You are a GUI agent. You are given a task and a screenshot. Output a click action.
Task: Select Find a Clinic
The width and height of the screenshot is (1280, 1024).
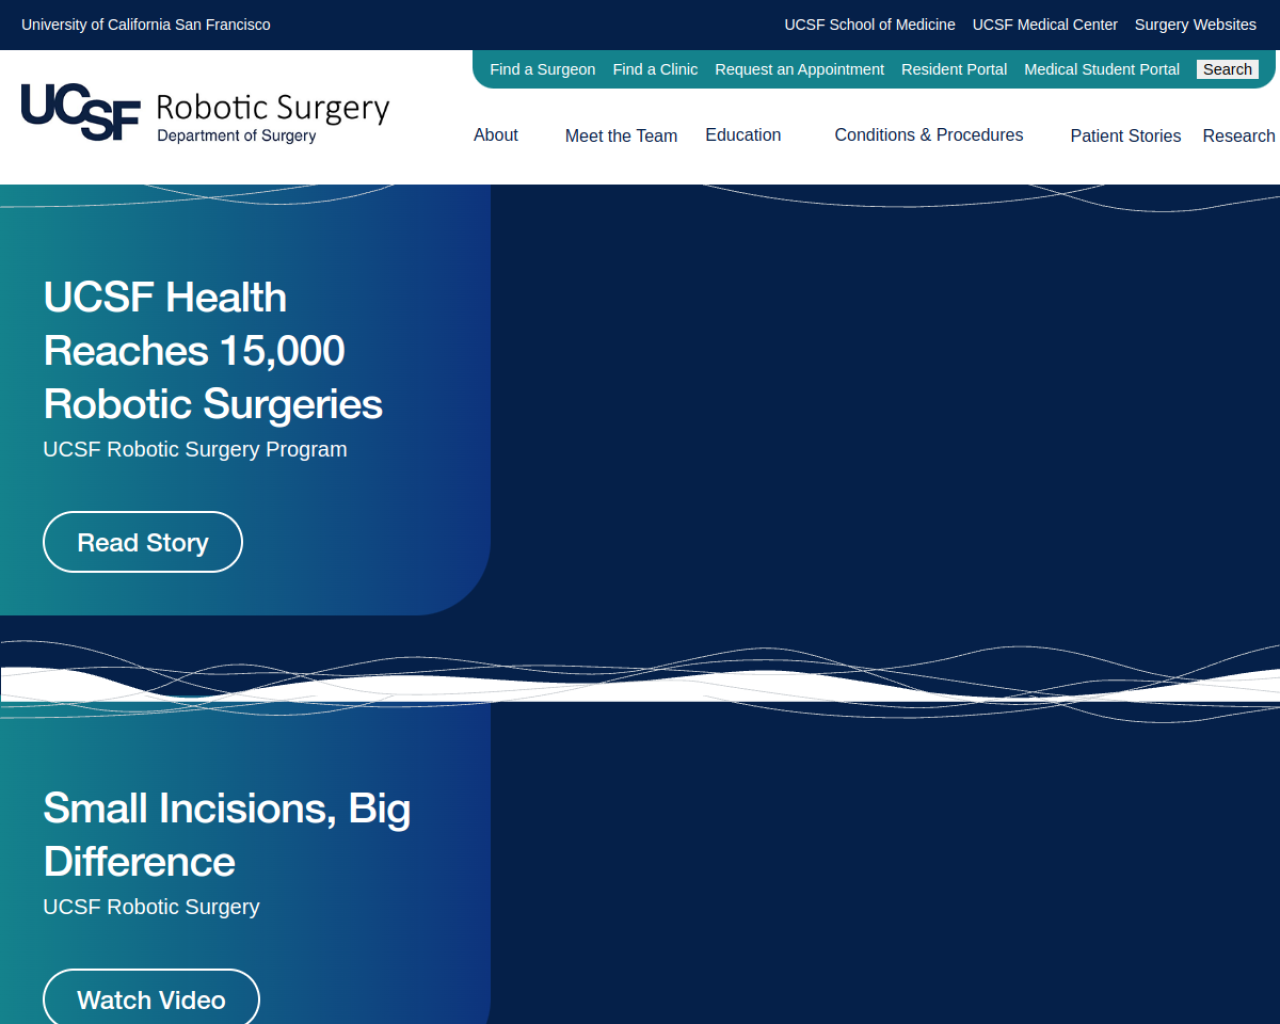(x=655, y=70)
